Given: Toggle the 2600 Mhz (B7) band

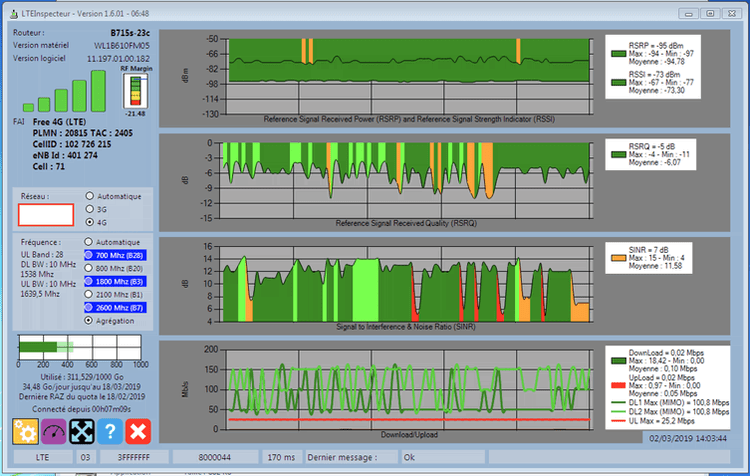Looking at the screenshot, I should pos(115,308).
